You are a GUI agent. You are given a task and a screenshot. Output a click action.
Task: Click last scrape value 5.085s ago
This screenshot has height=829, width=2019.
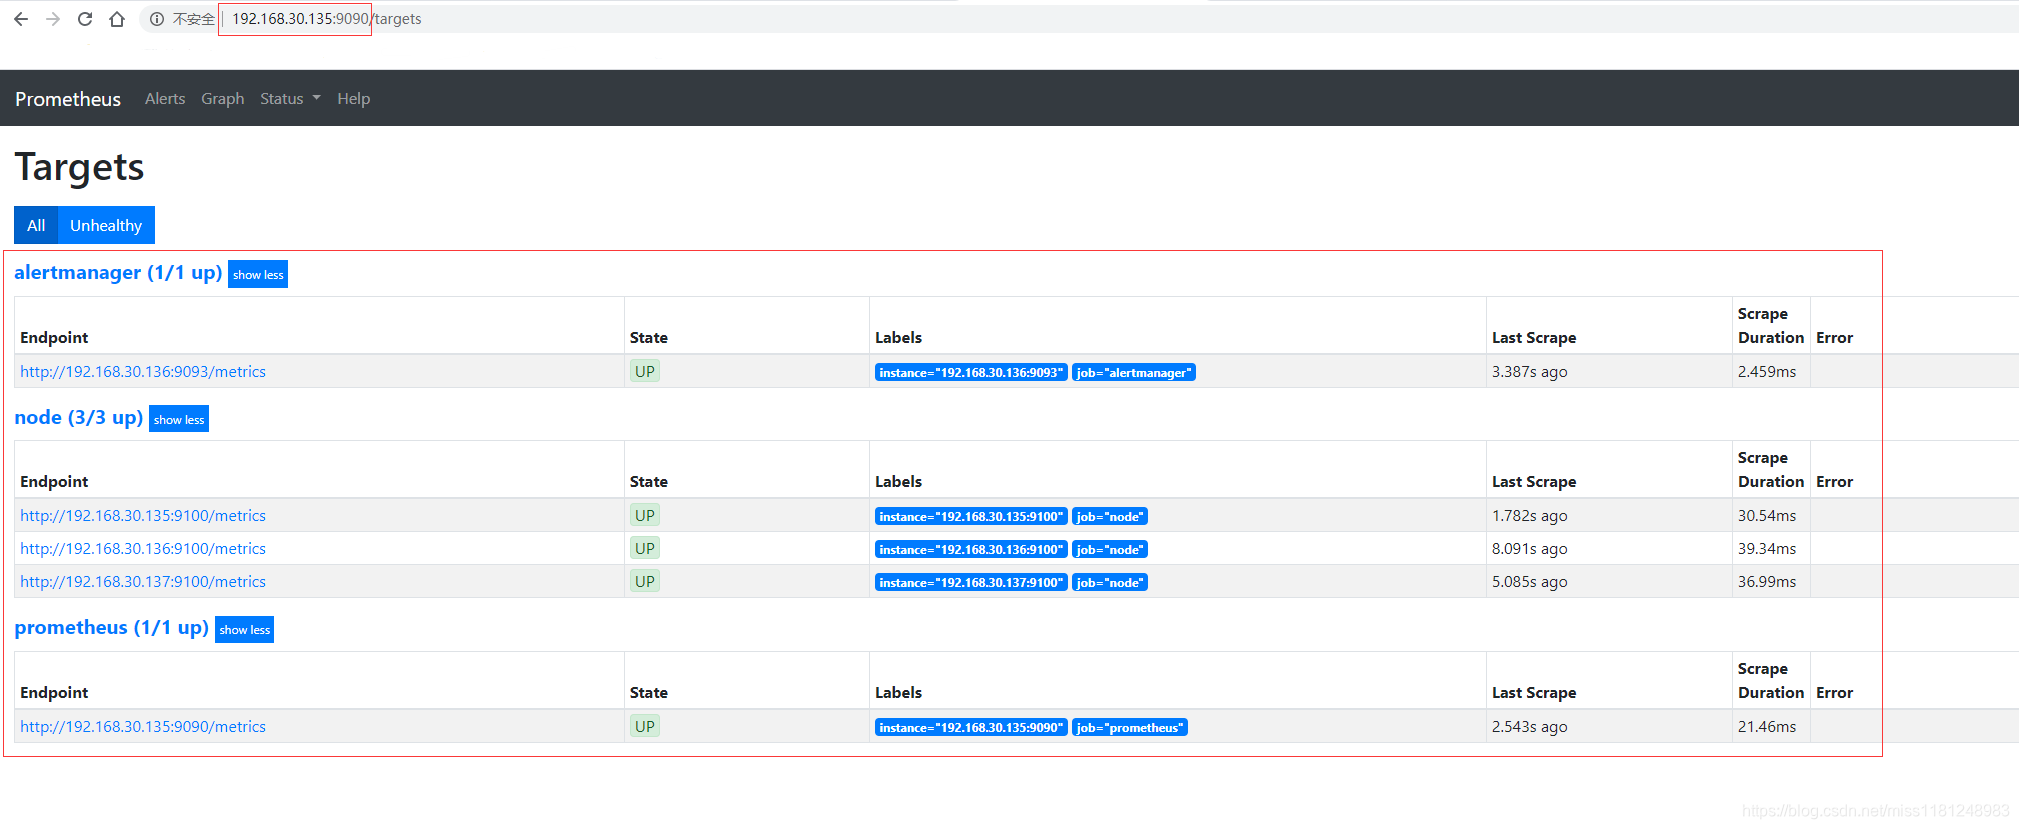point(1529,582)
